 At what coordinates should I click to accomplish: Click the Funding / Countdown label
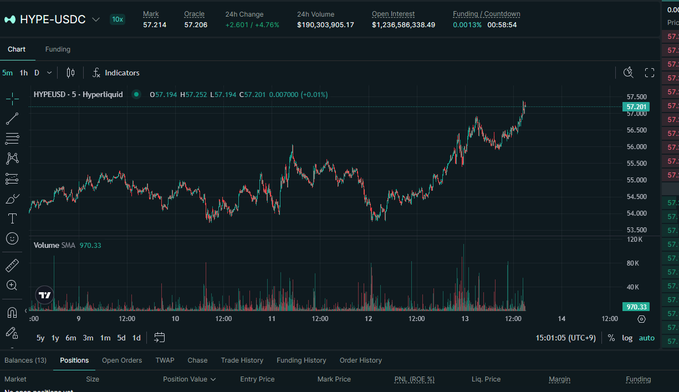tap(486, 14)
